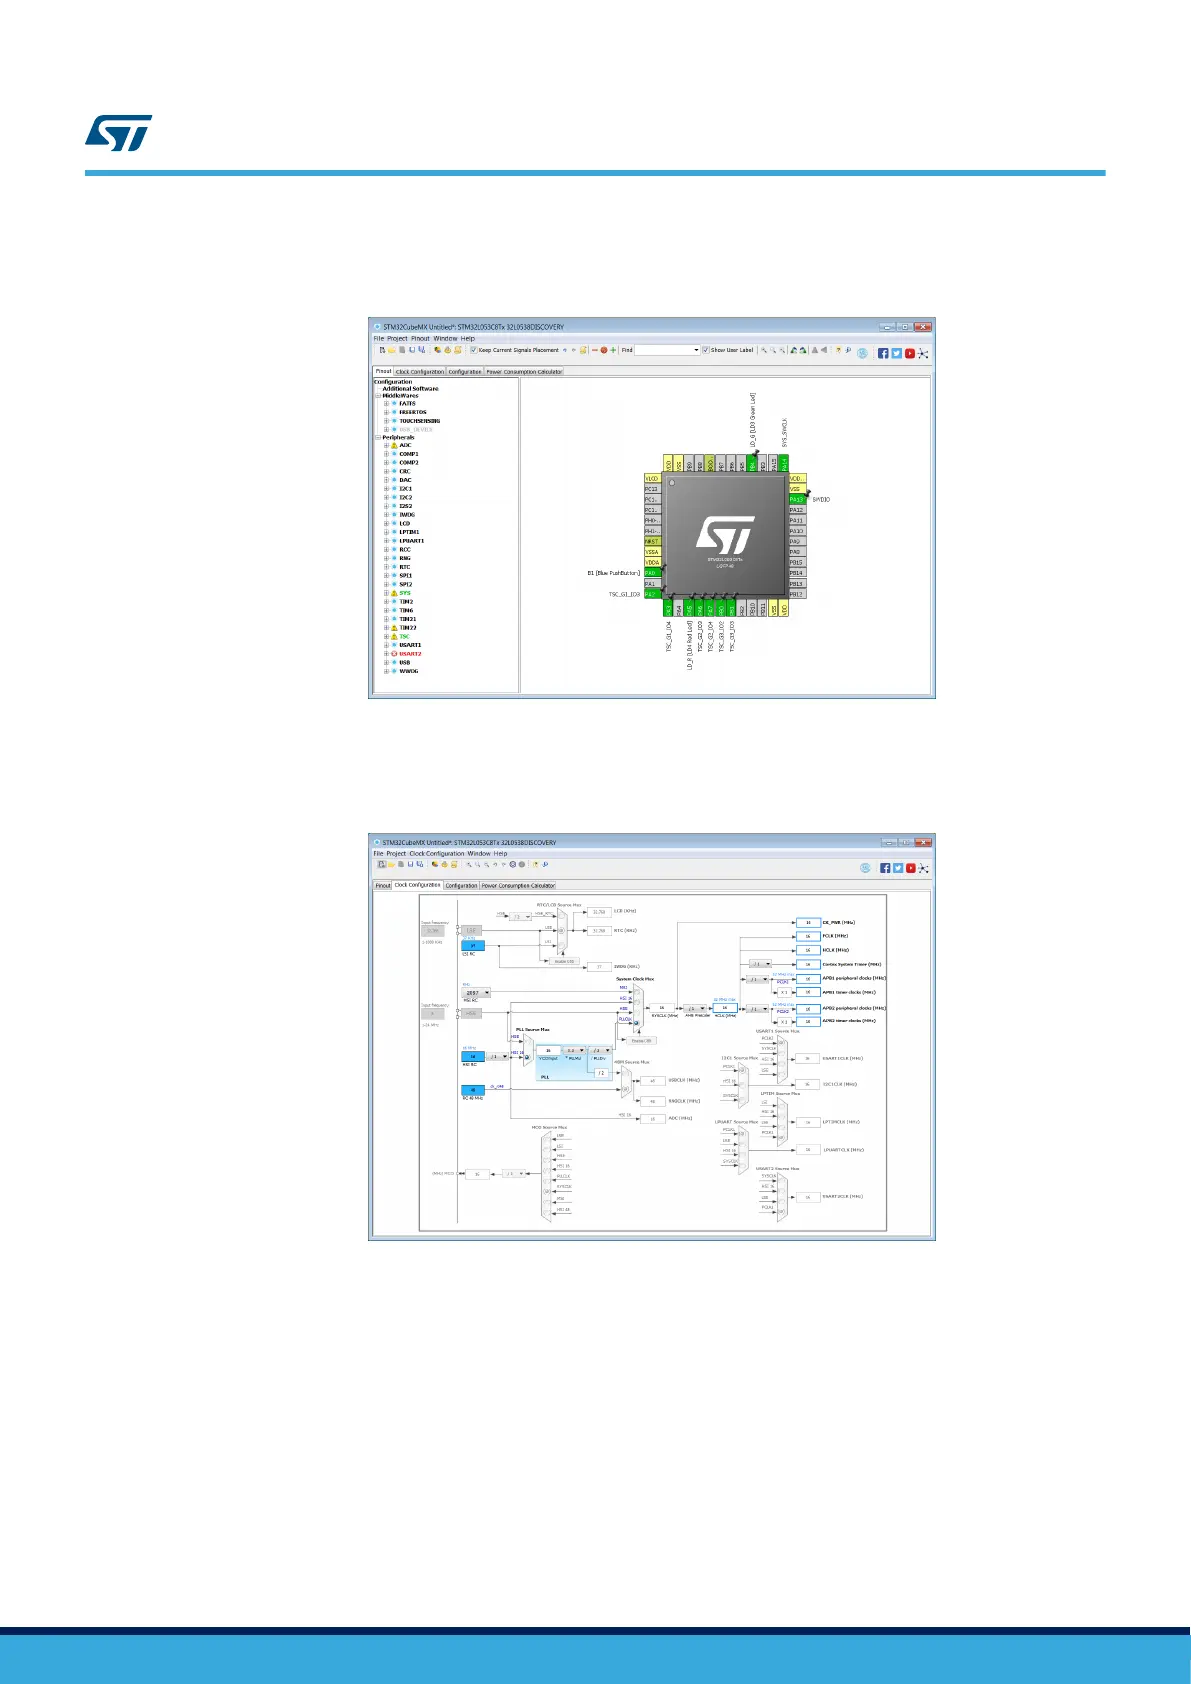Screen dimensions: 1191x1684
Task: Open YouTube icon in the Pinout window
Action: click(x=910, y=352)
